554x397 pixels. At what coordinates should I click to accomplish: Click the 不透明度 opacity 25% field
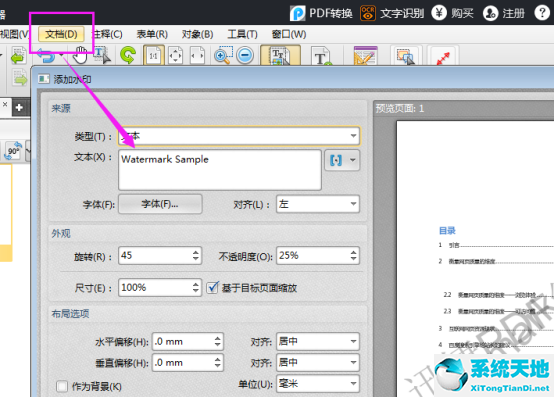(312, 255)
